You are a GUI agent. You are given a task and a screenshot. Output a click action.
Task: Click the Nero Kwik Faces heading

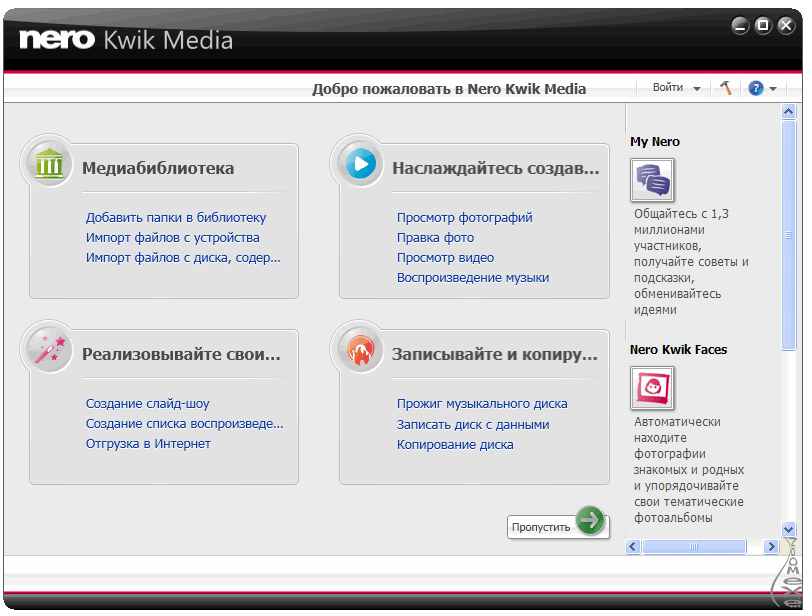tap(678, 350)
